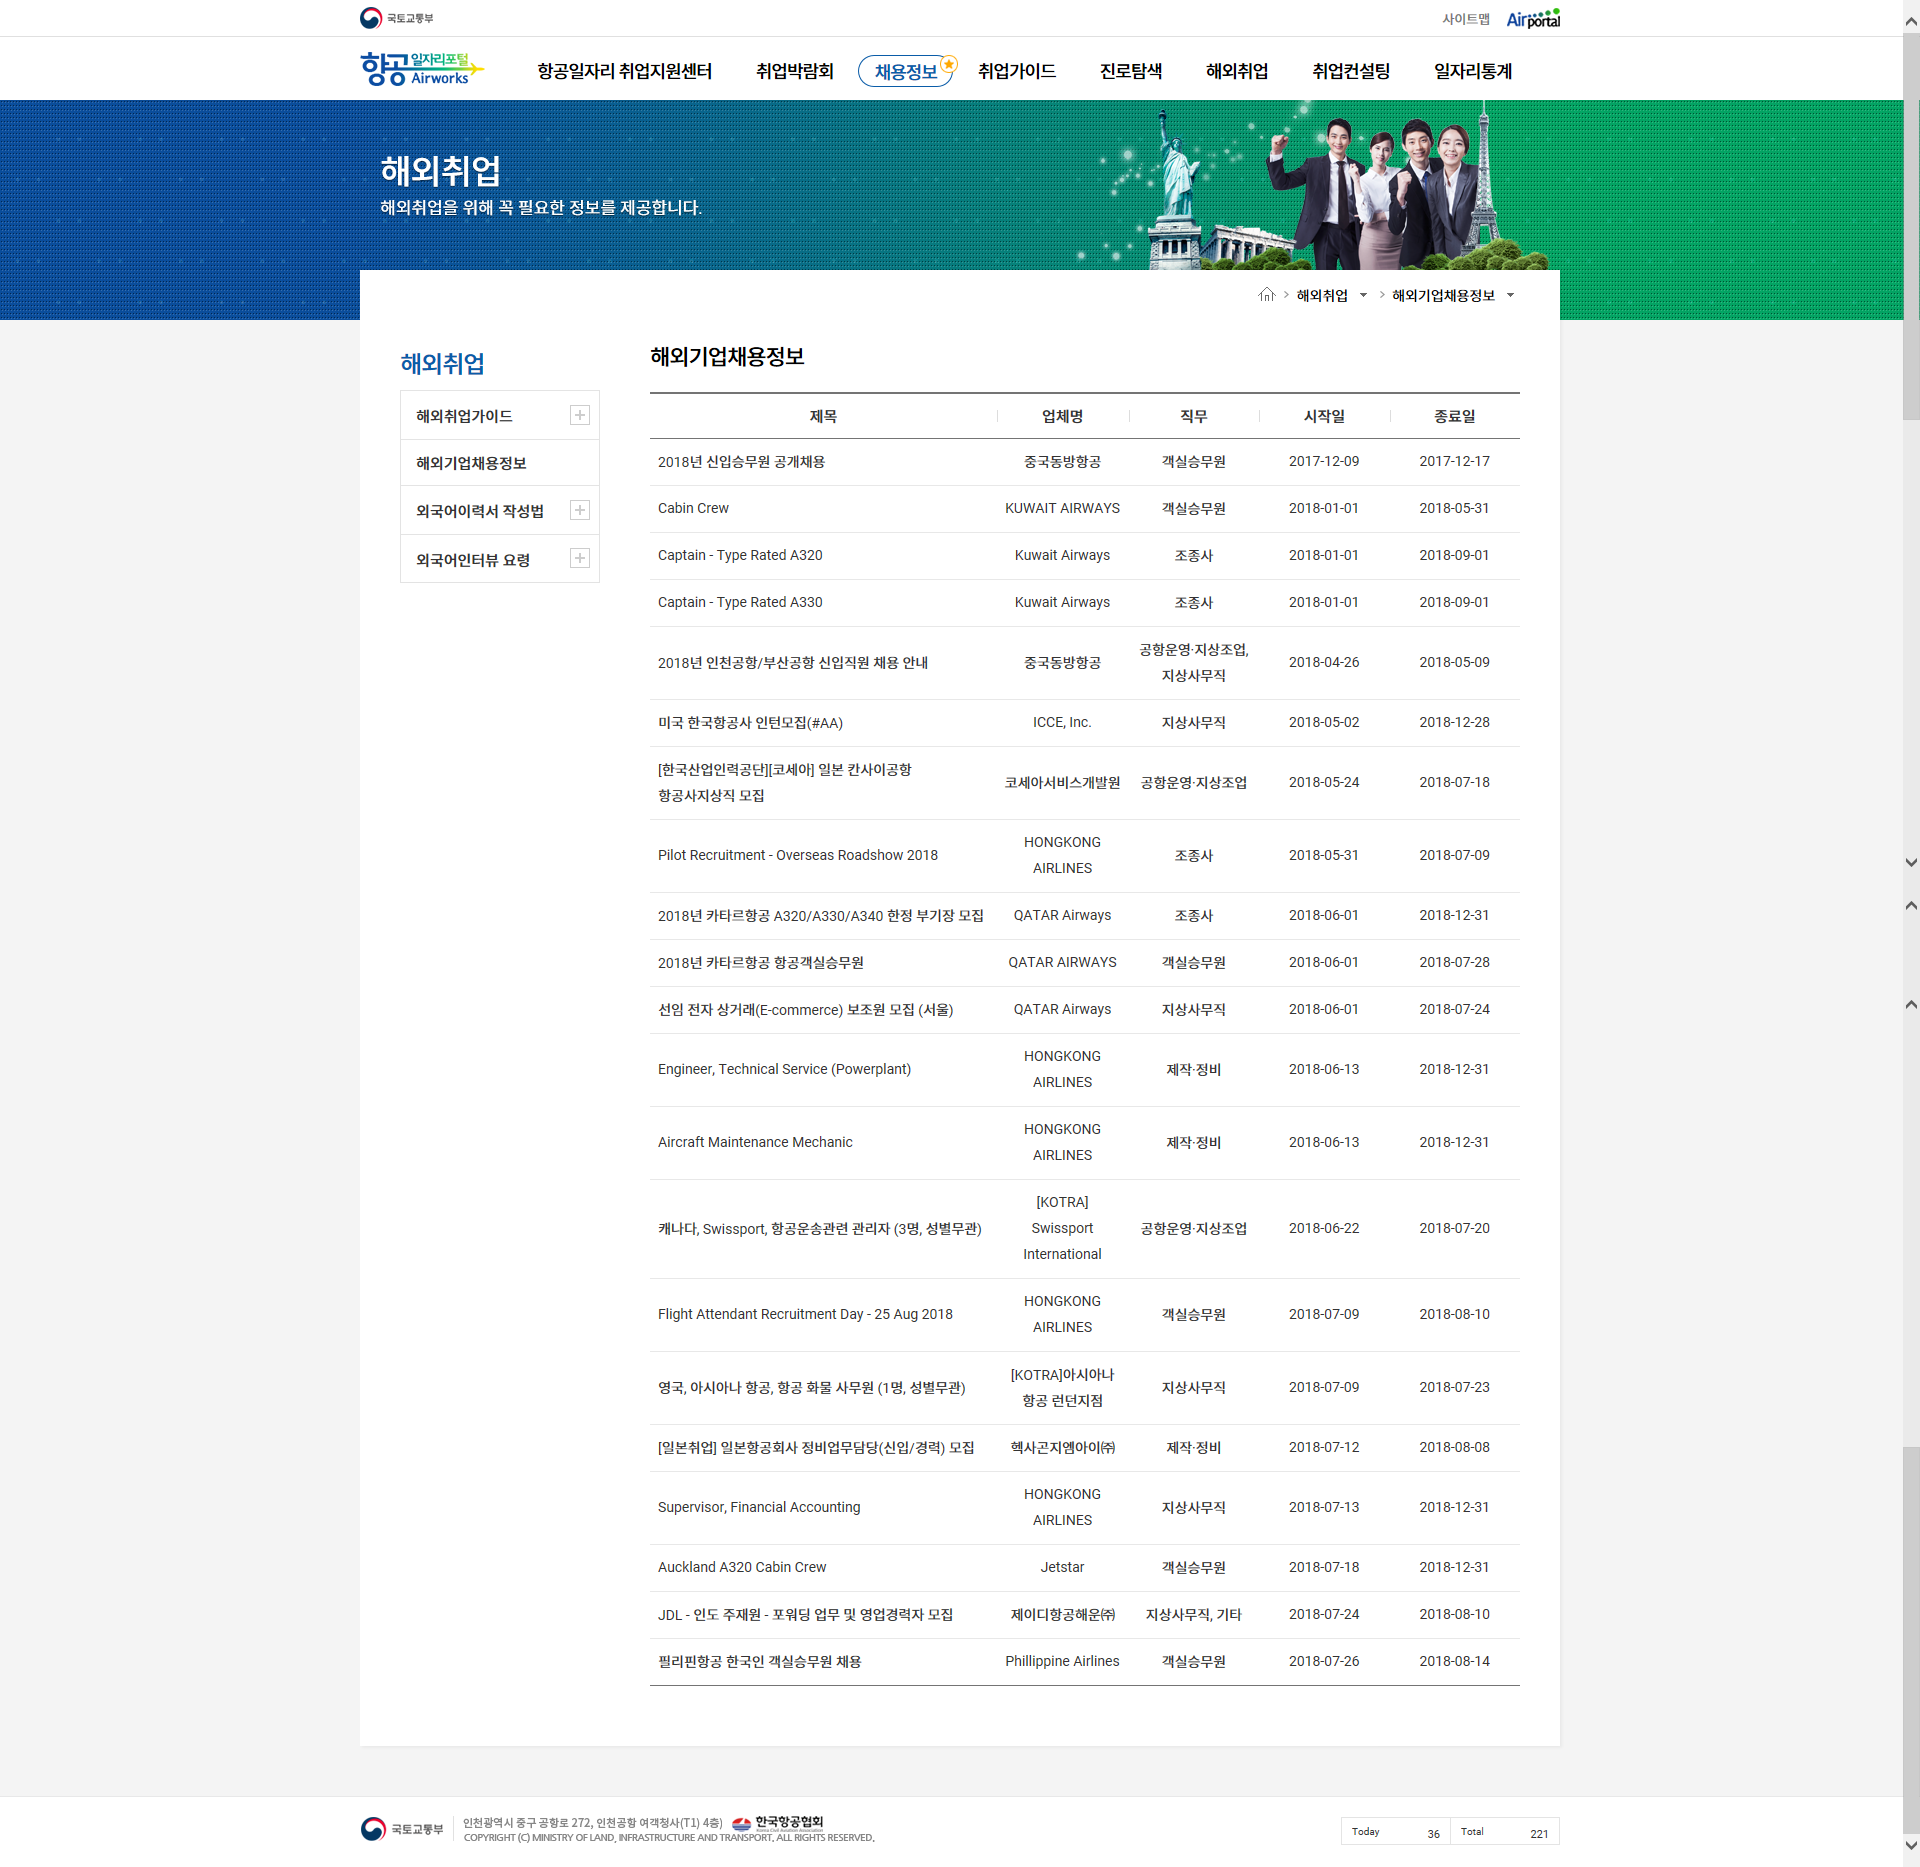Select 외국어인터뷰 요령 in the sidebar
The height and width of the screenshot is (1867, 1920).
coord(473,560)
